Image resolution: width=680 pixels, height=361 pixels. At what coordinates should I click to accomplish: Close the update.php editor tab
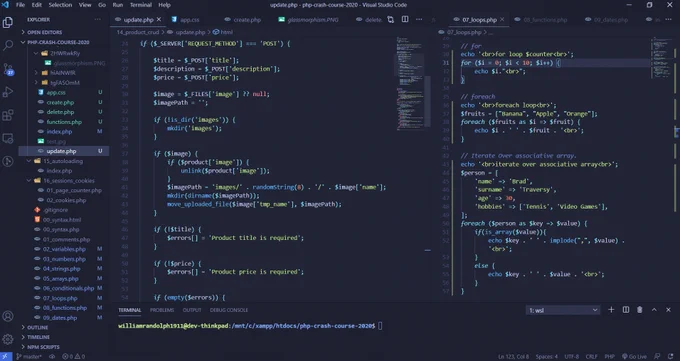(x=159, y=20)
